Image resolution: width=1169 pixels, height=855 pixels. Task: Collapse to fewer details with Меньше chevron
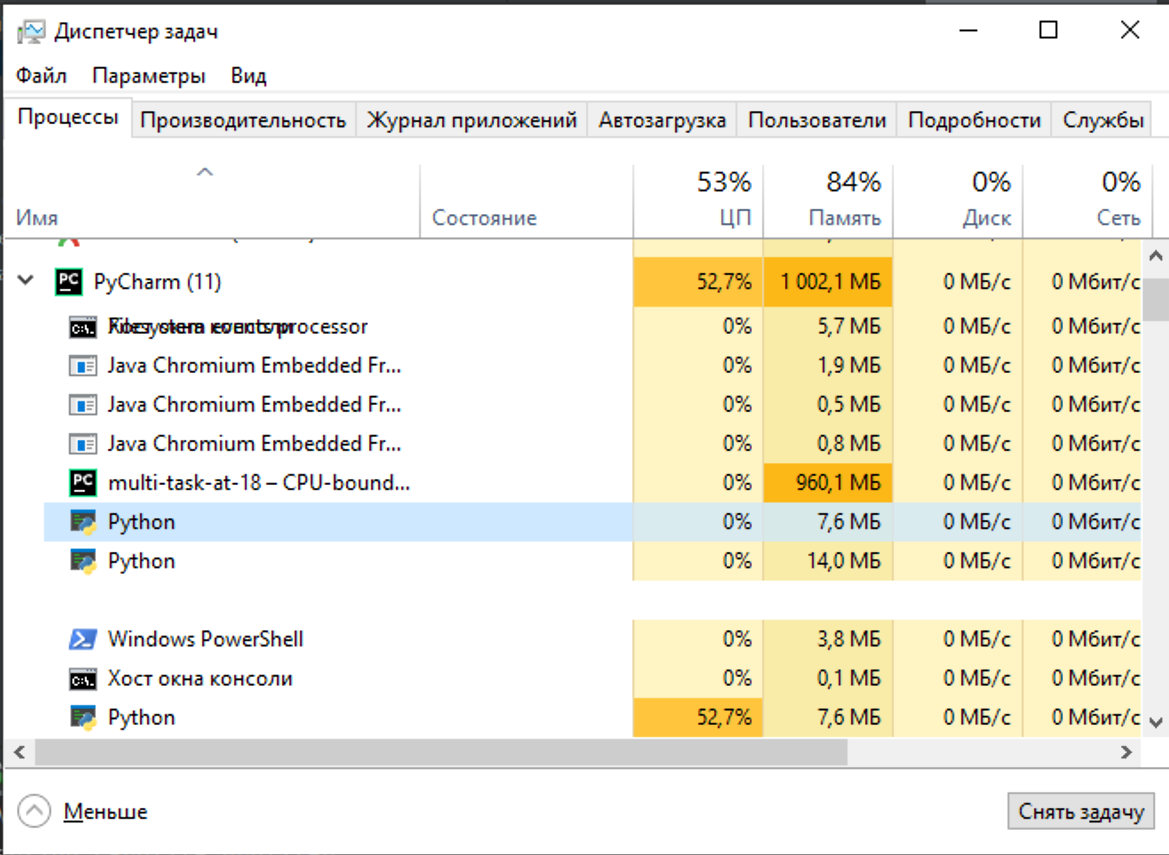(x=34, y=811)
